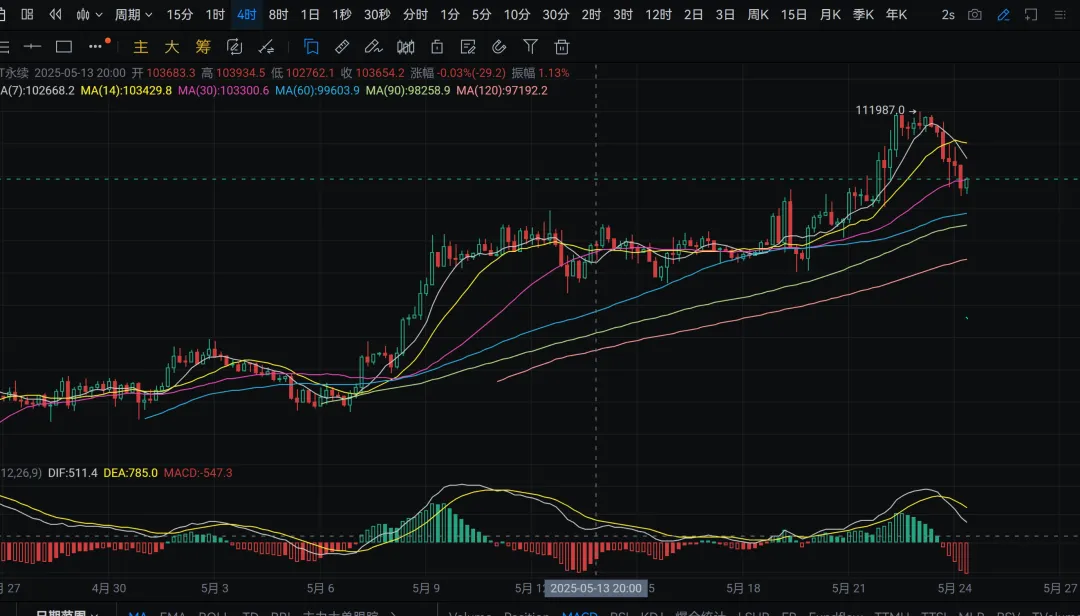The height and width of the screenshot is (616, 1080).
Task: Open the filter funnel tool
Action: click(x=531, y=46)
